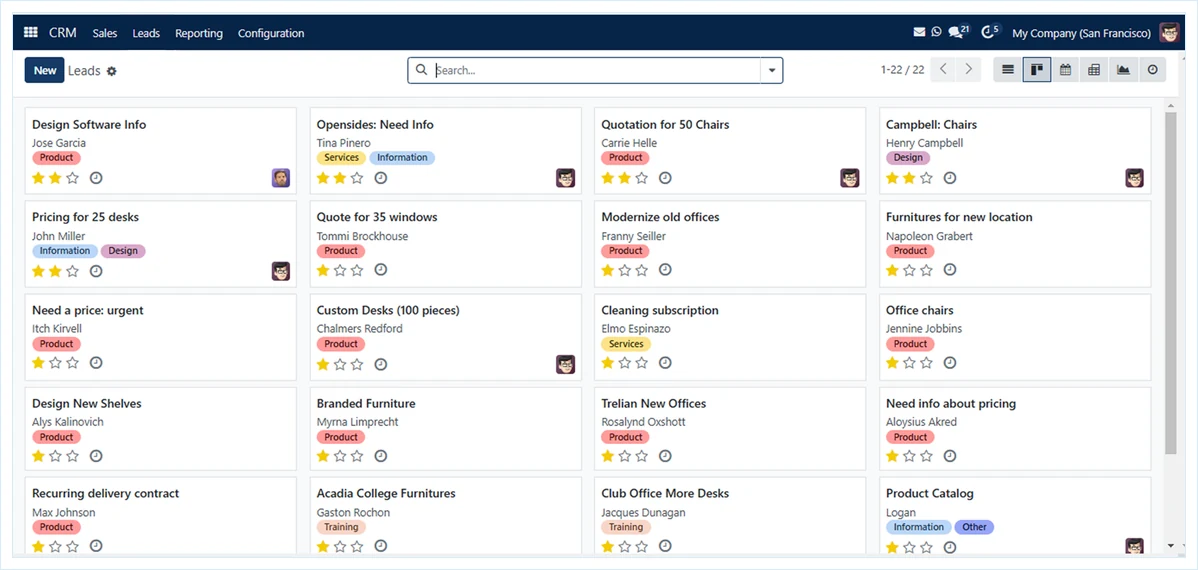This screenshot has width=1198, height=570.
Task: Open the WhatsApp icon in the navbar
Action: coord(937,32)
